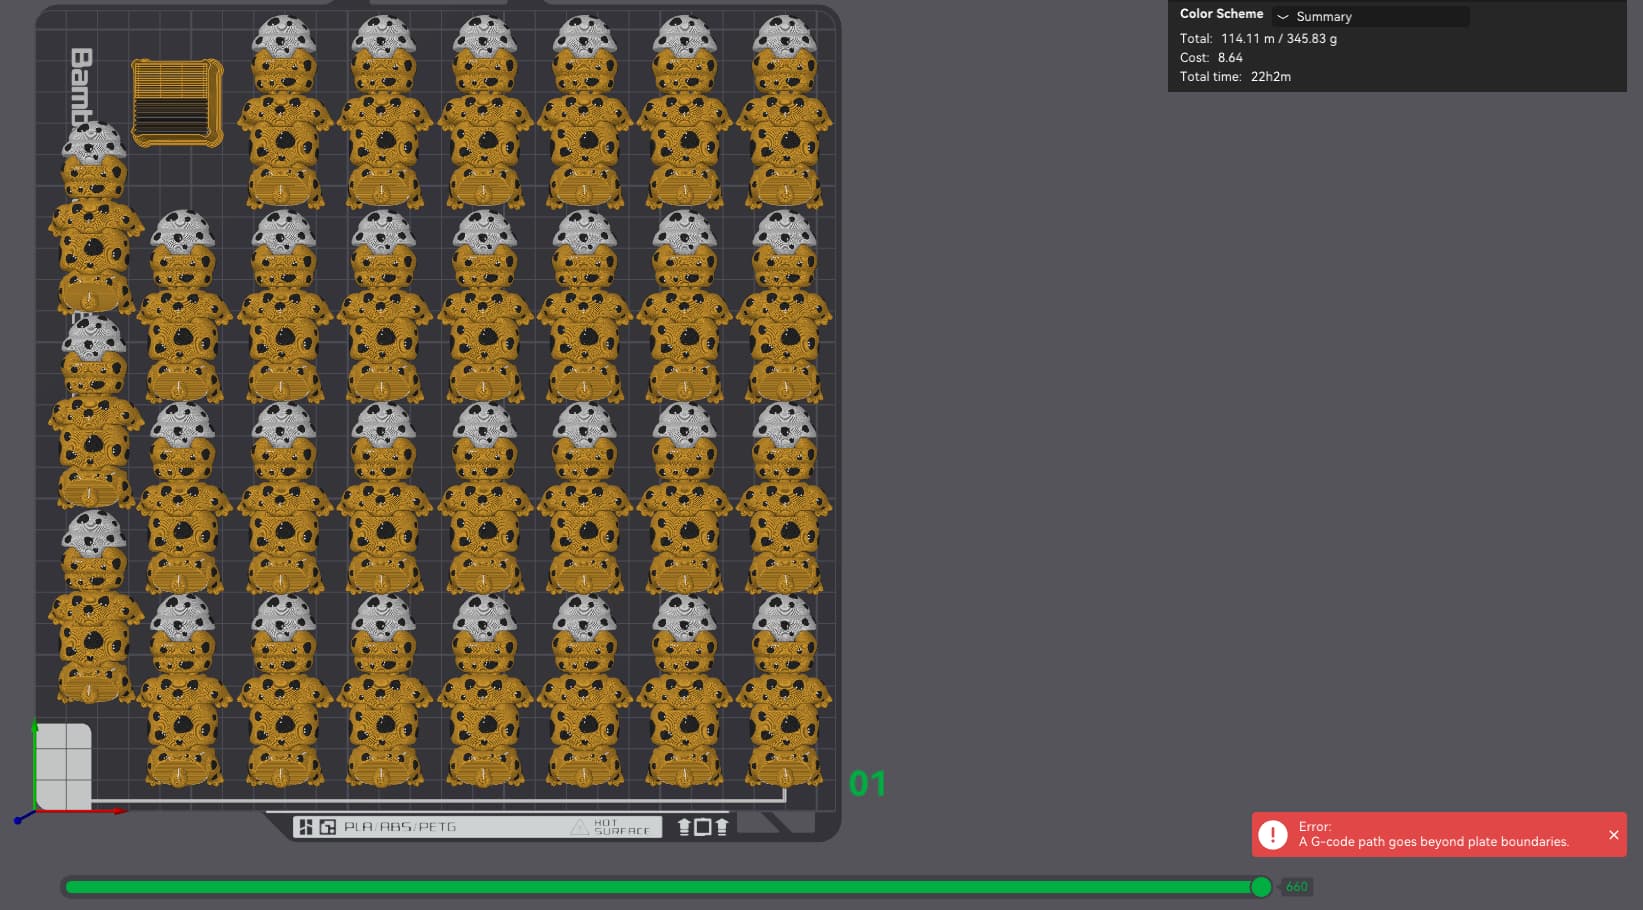
Task: Click the arrows icon right of Hot Surface
Action: pyautogui.click(x=703, y=827)
